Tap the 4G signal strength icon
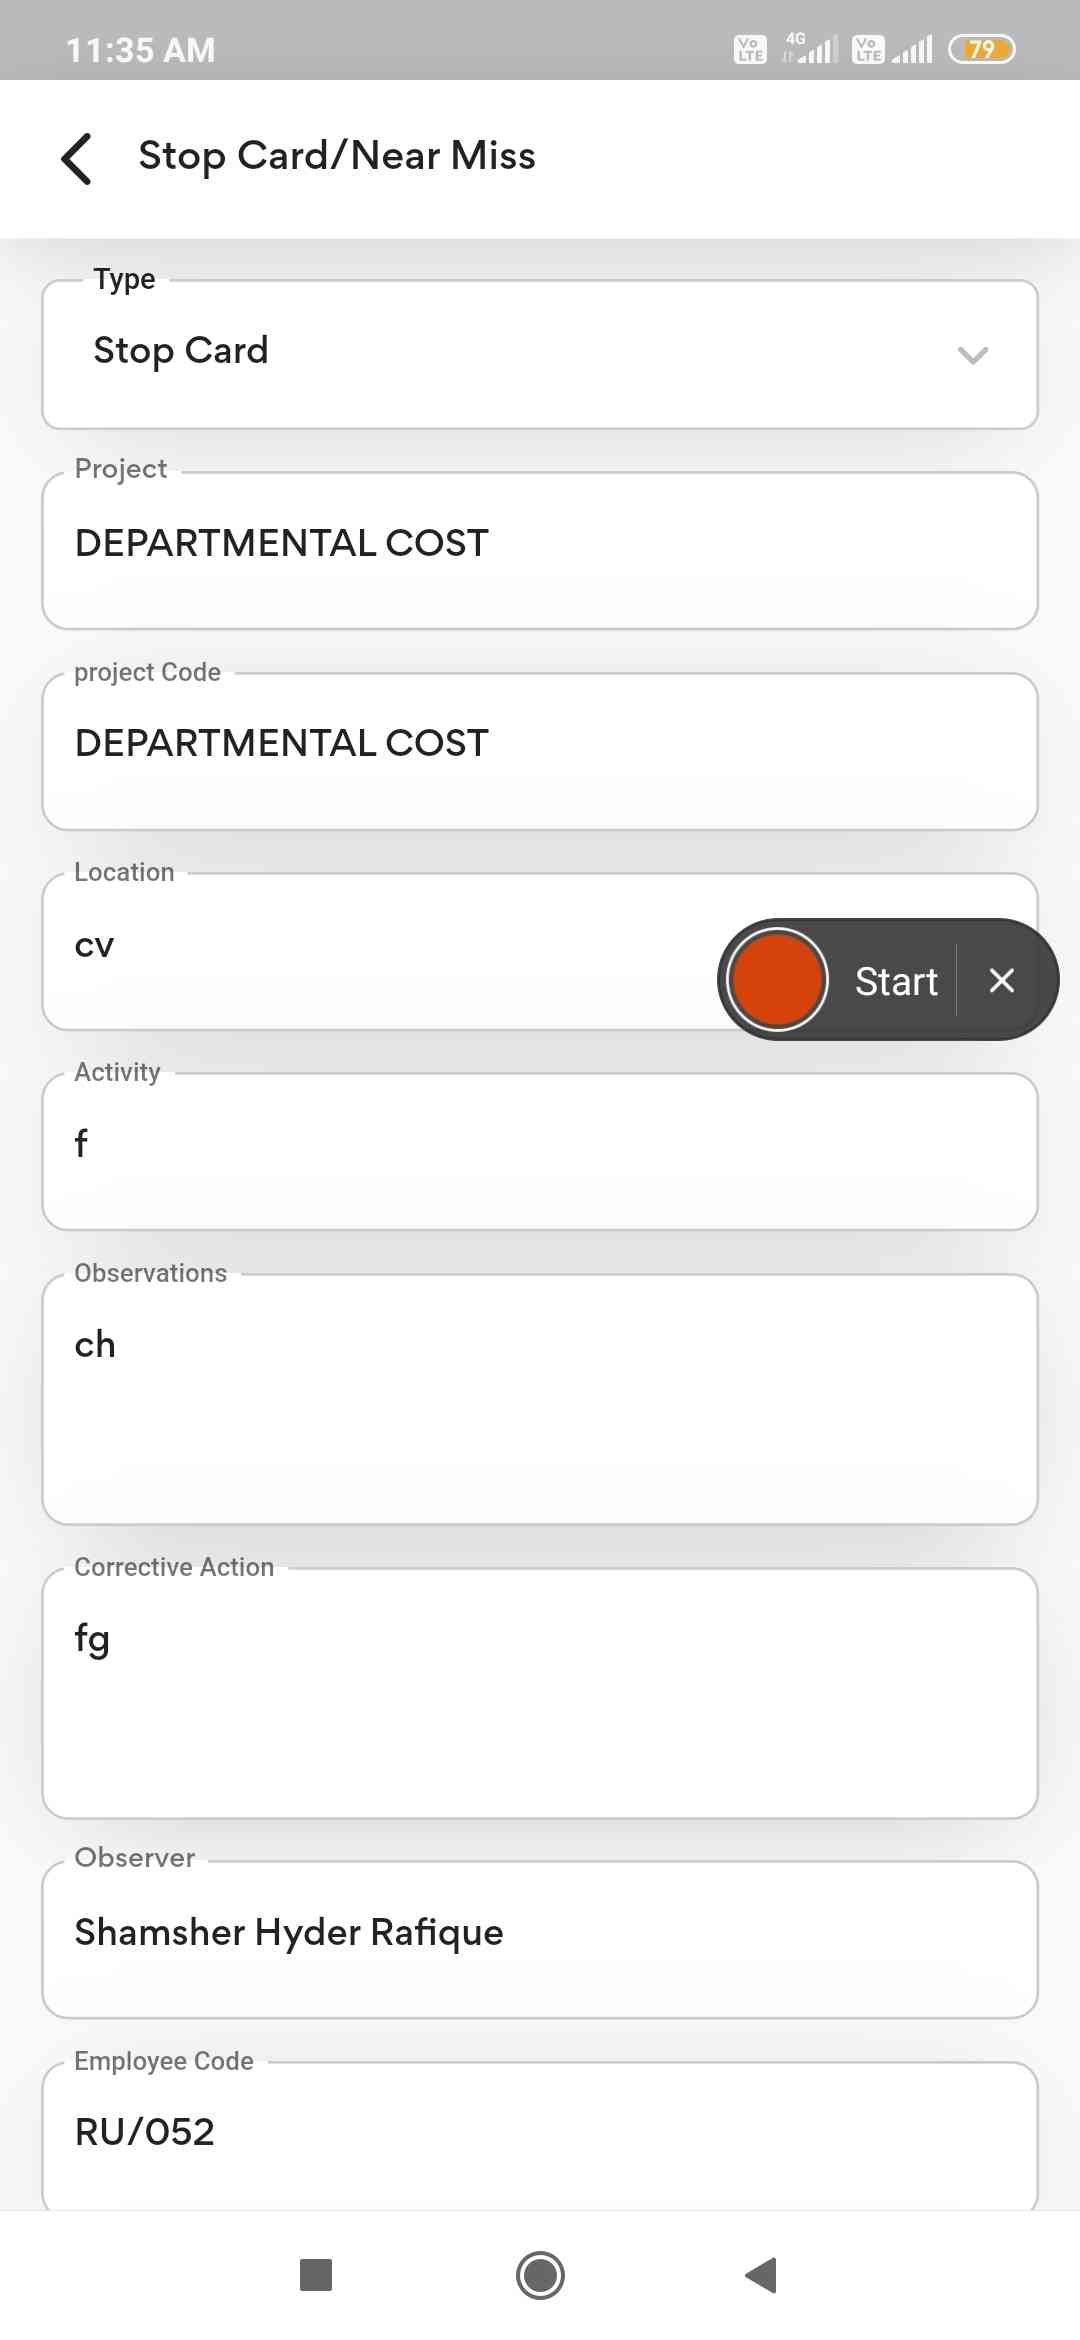The image size is (1080, 2340). (810, 48)
